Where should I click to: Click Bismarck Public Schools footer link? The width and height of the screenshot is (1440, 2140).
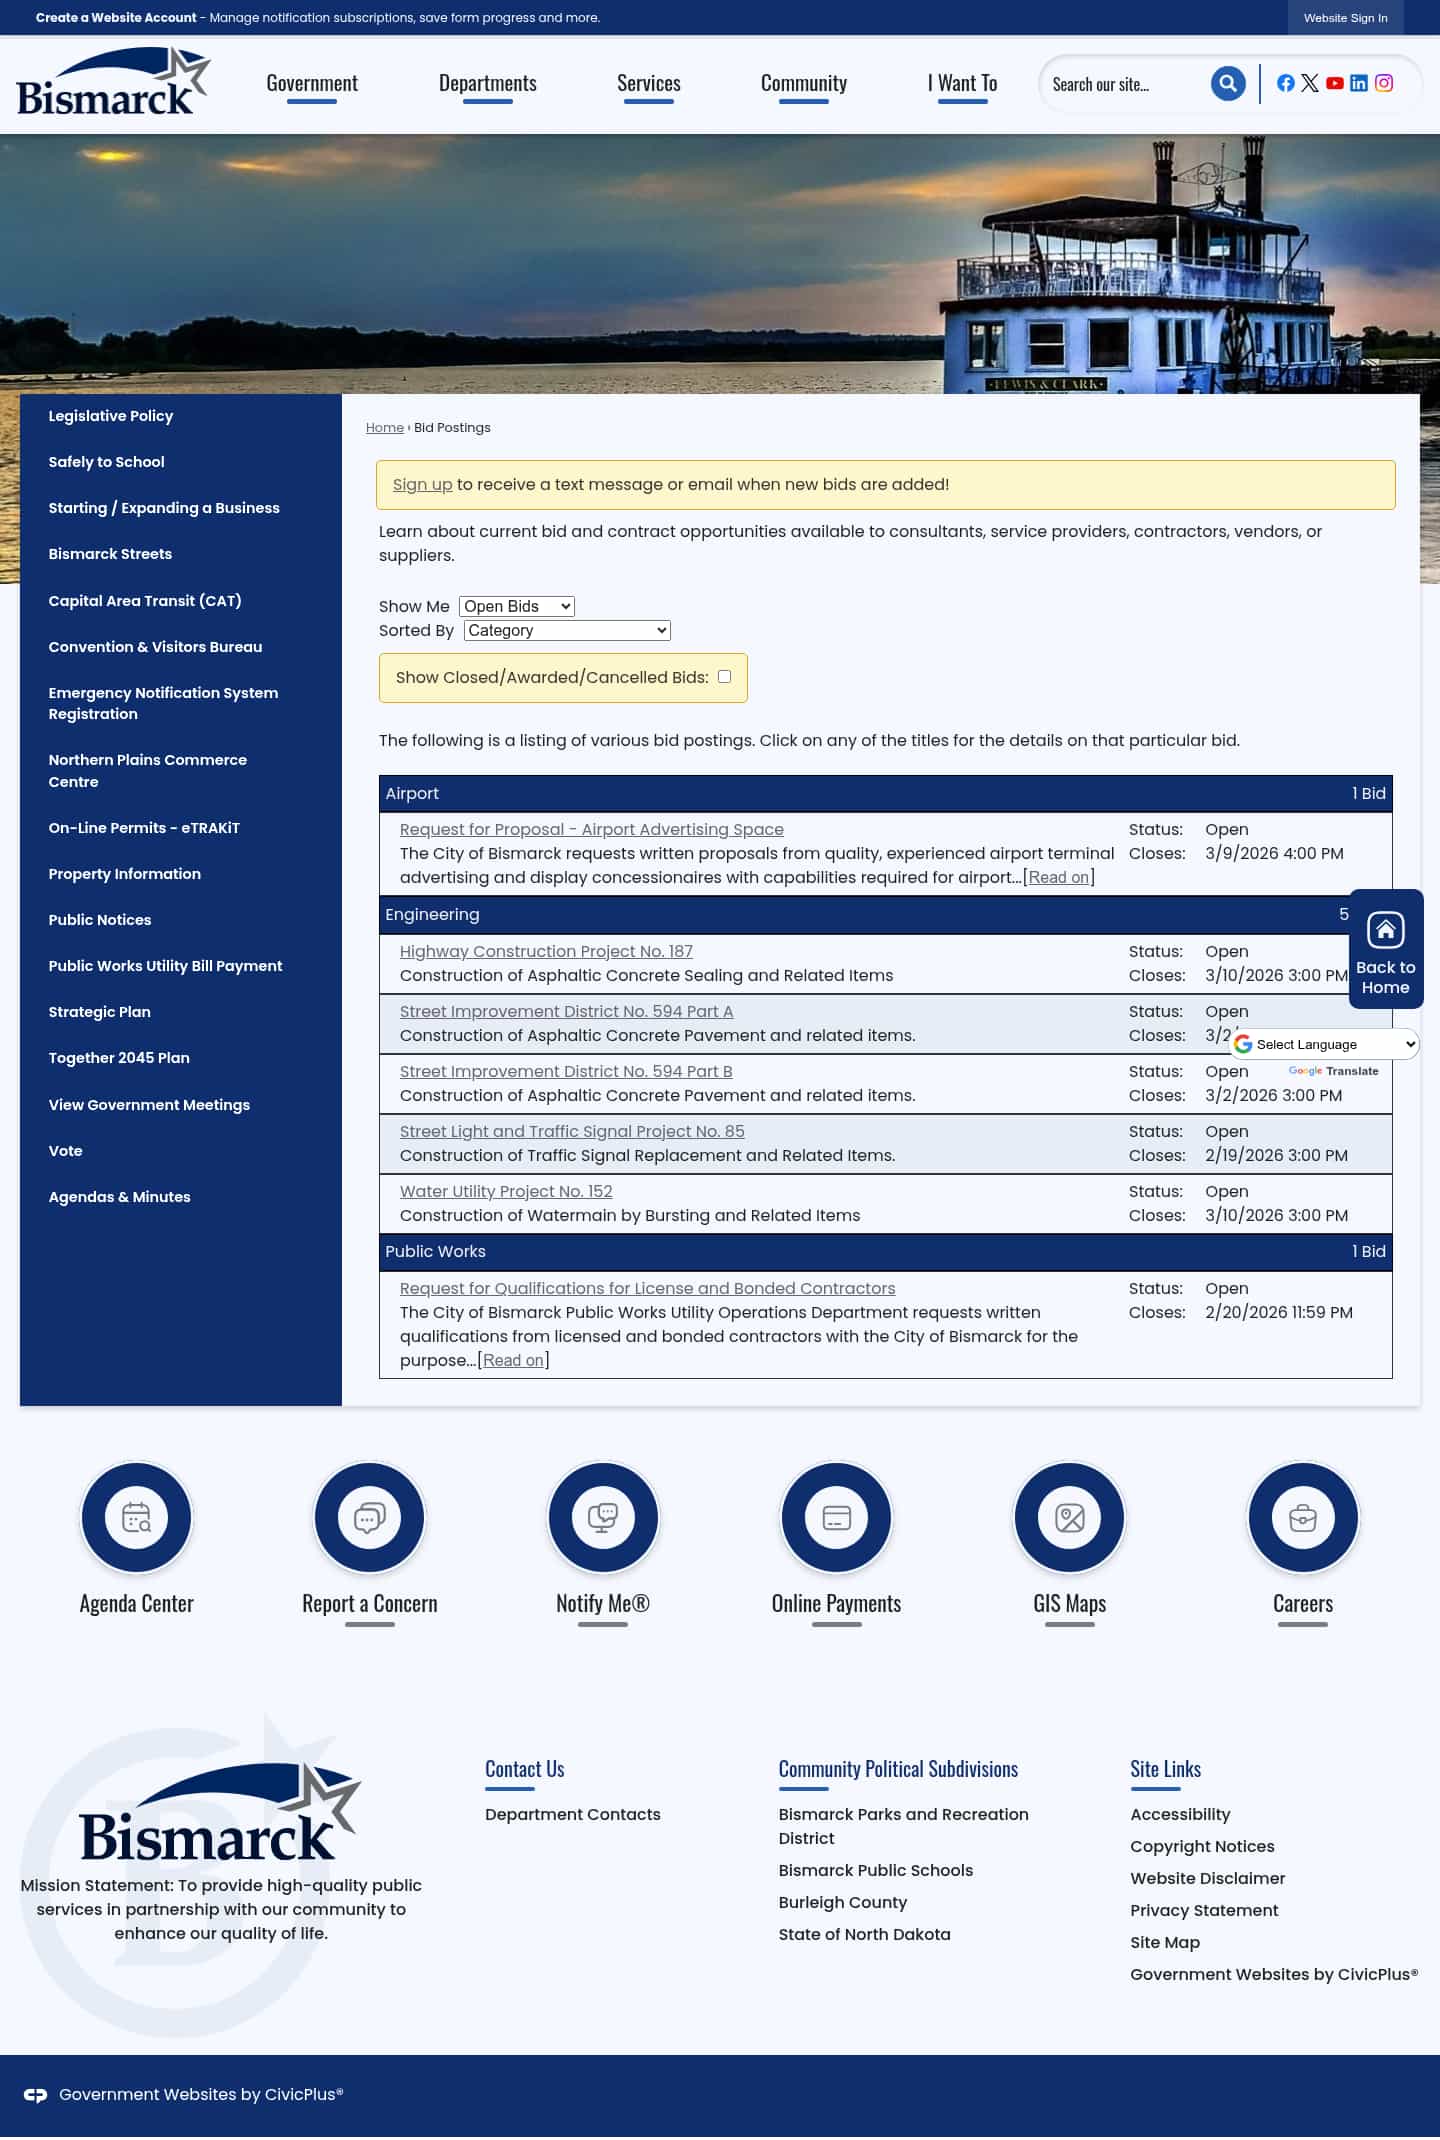point(876,1870)
